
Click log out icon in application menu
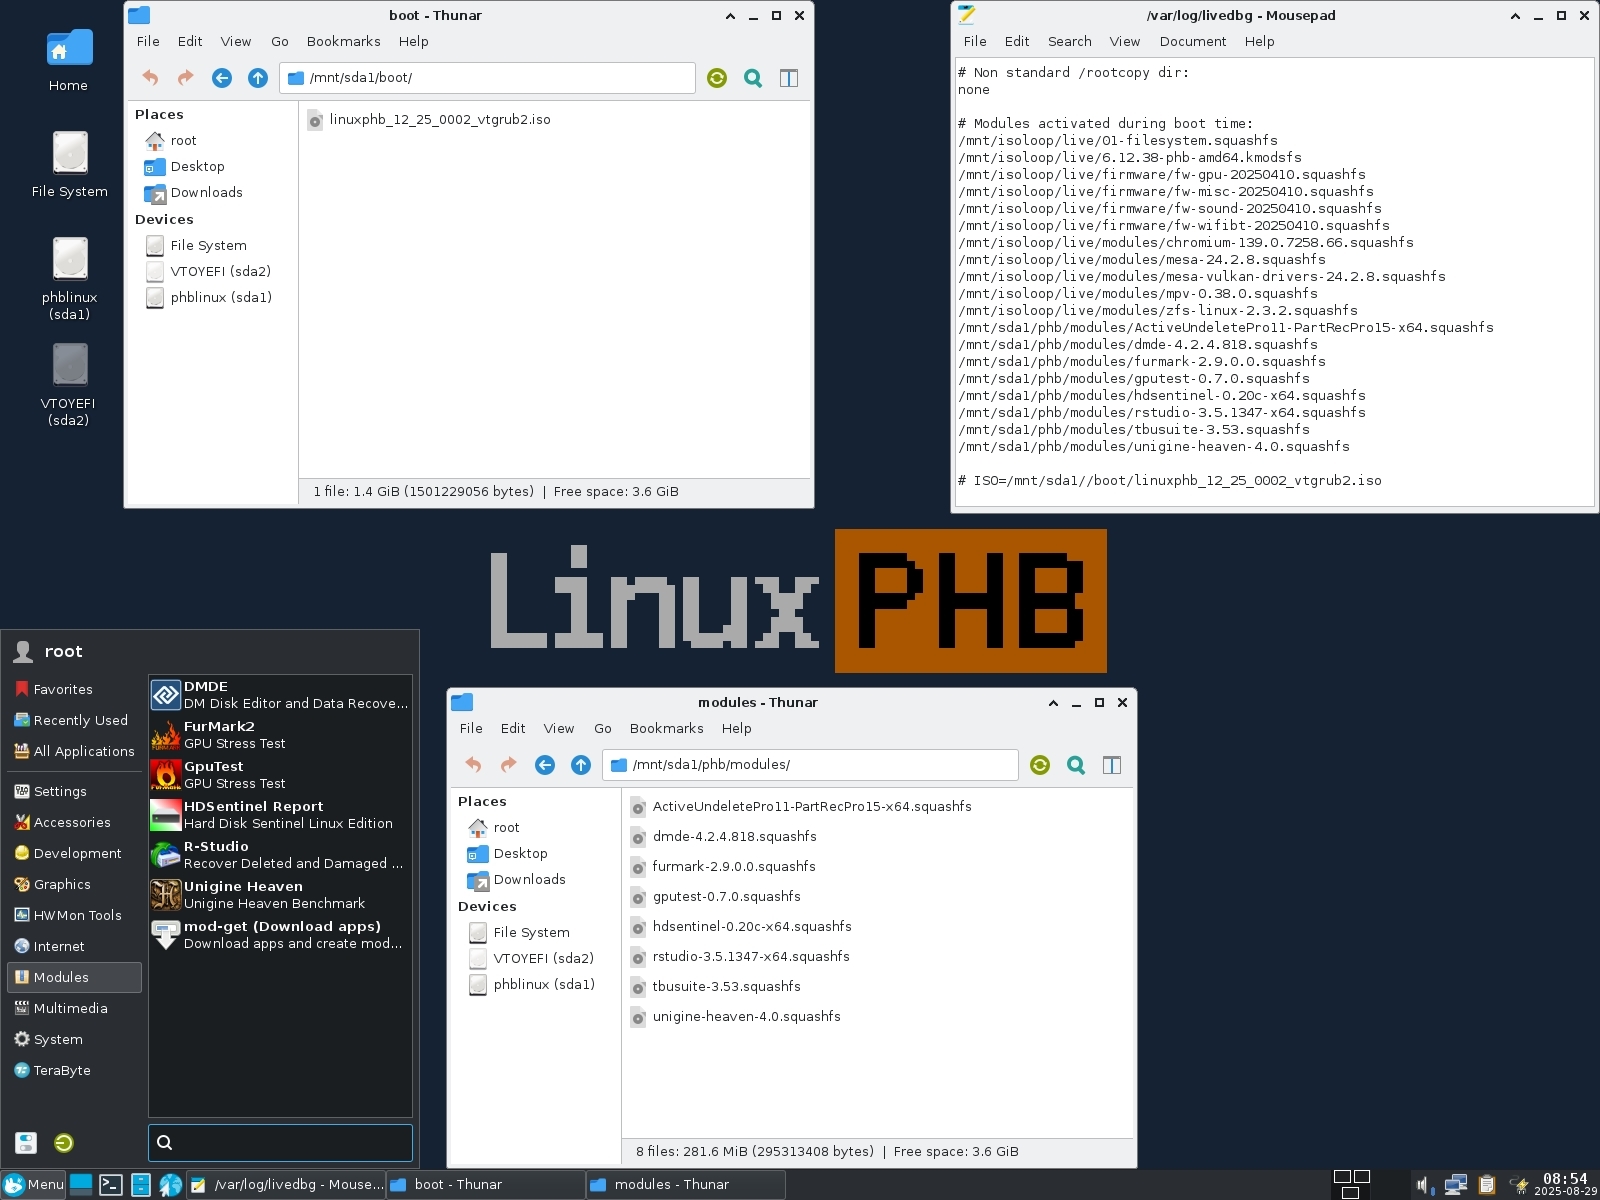coord(64,1143)
